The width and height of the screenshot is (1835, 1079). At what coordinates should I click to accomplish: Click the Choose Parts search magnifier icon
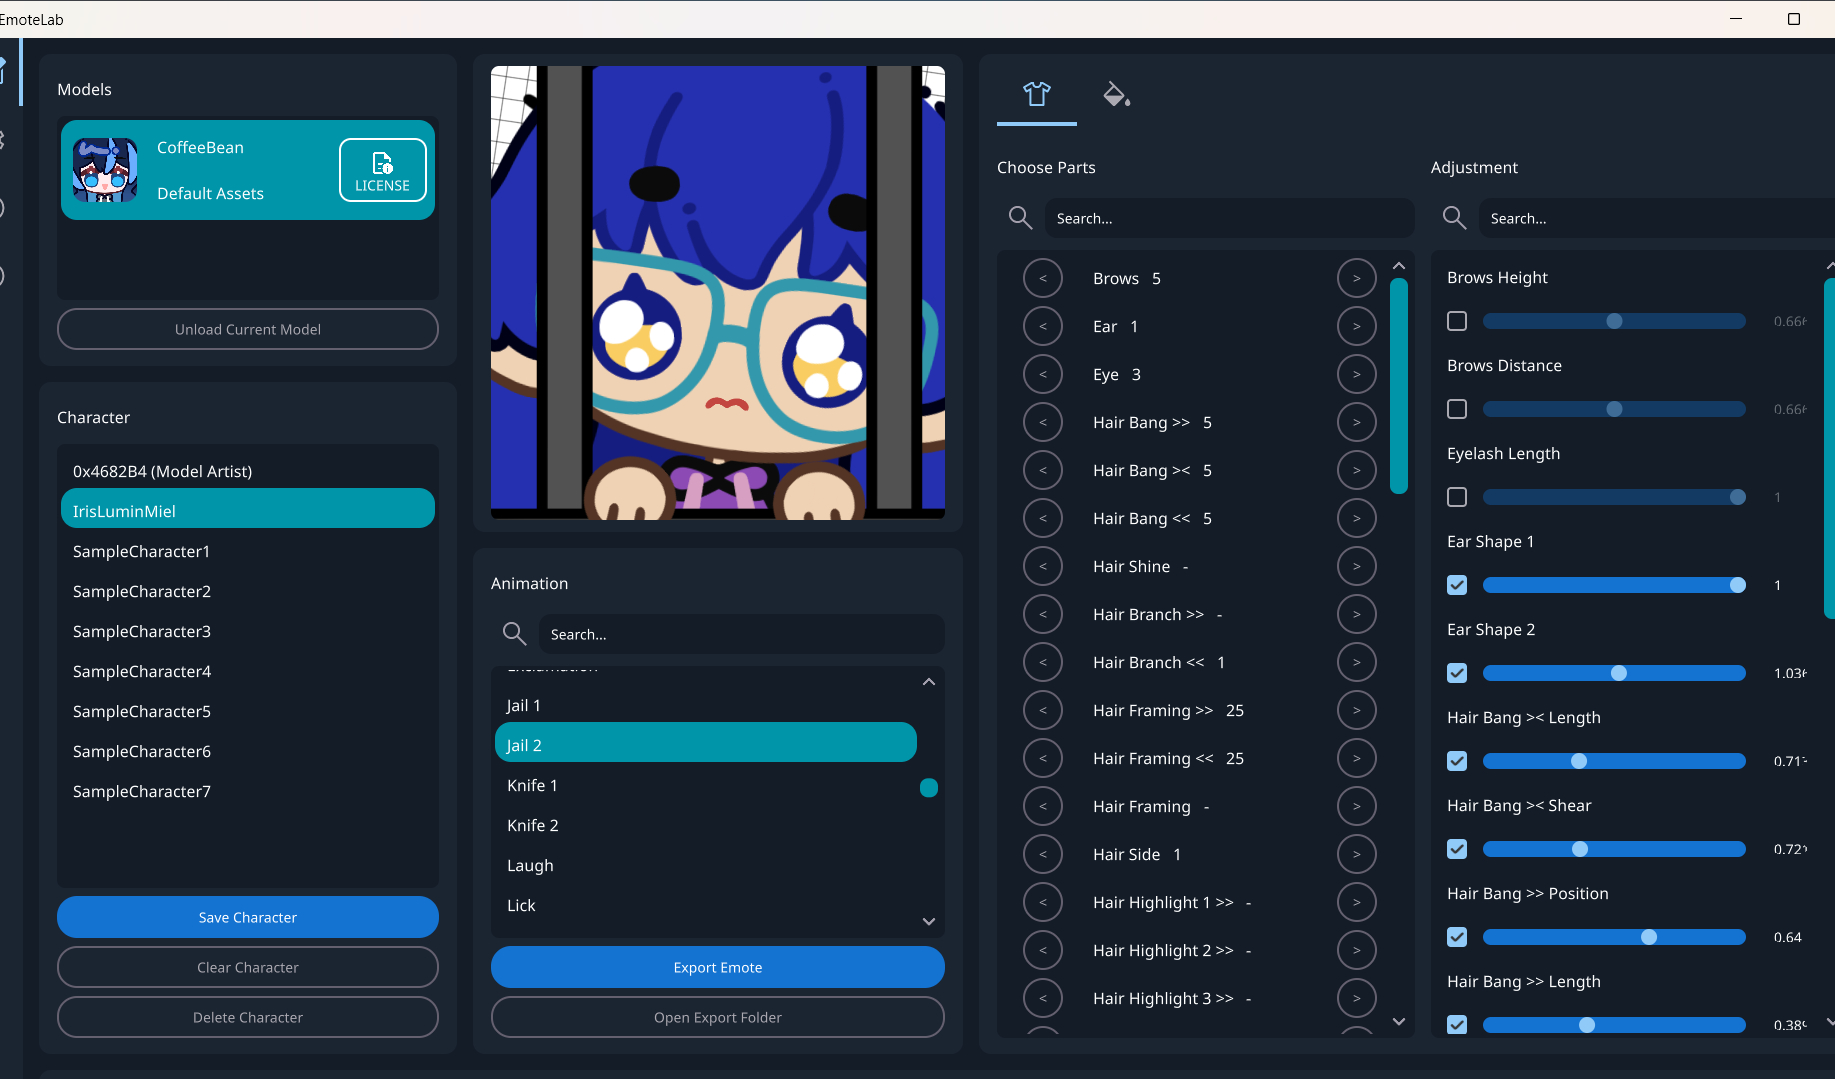click(x=1020, y=218)
